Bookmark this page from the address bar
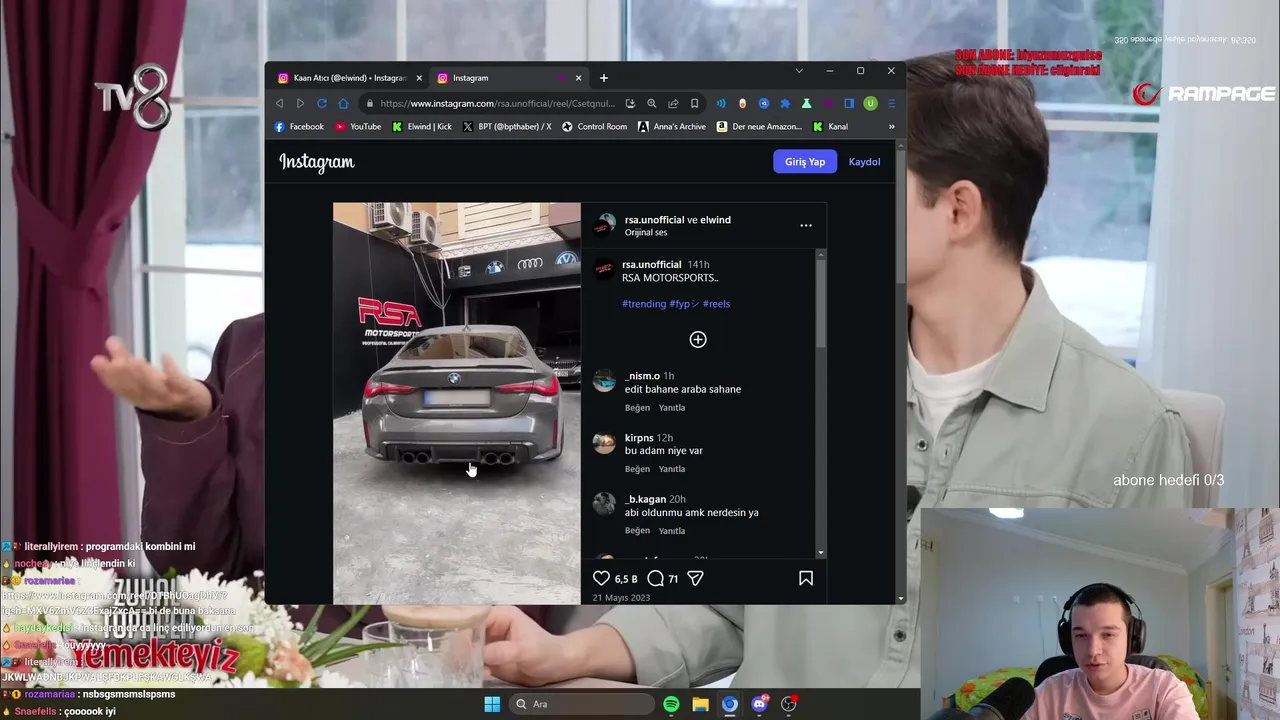 point(694,103)
